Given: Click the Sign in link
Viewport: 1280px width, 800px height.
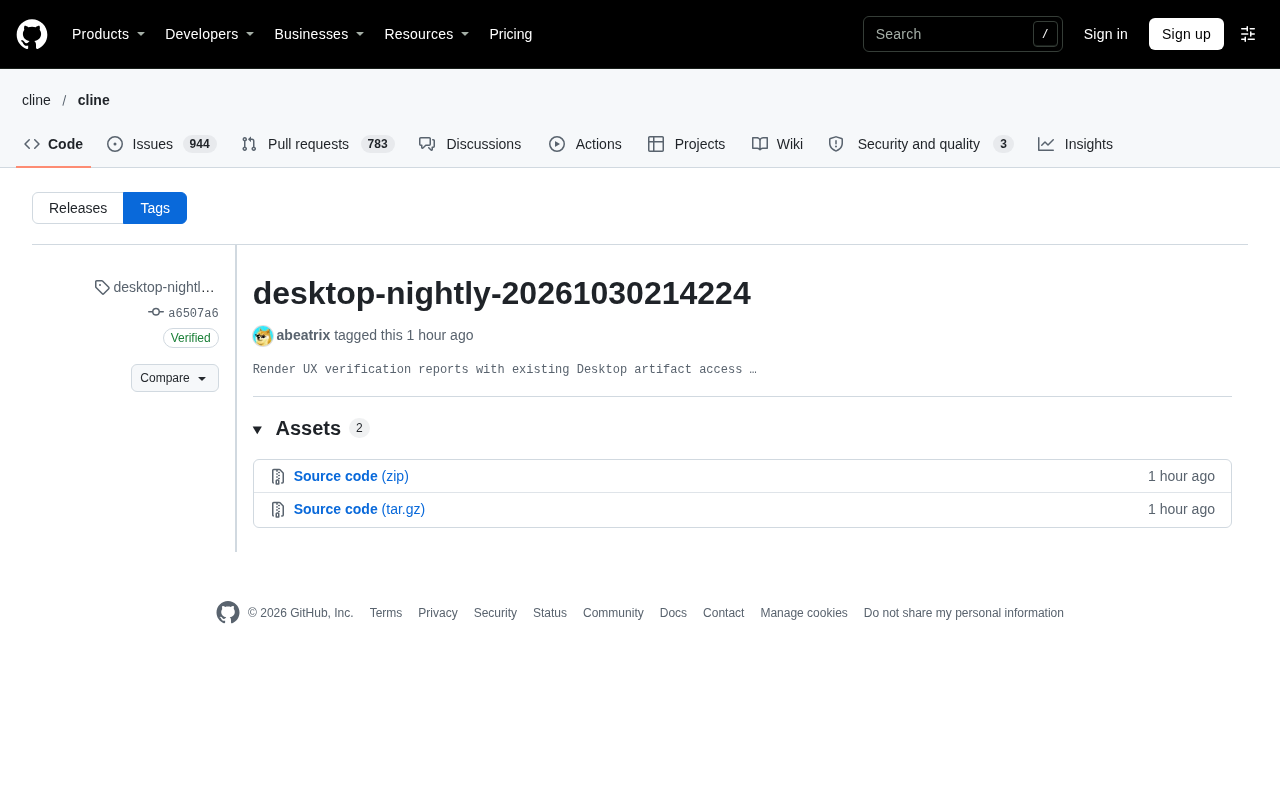Looking at the screenshot, I should (1105, 34).
